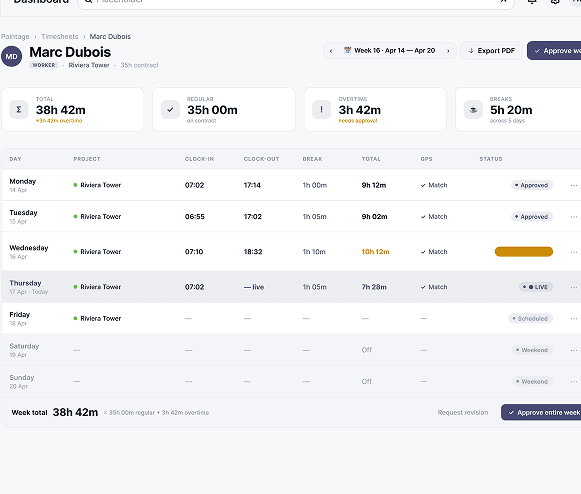
Task: Click the Overtime exclamation icon
Action: click(321, 110)
